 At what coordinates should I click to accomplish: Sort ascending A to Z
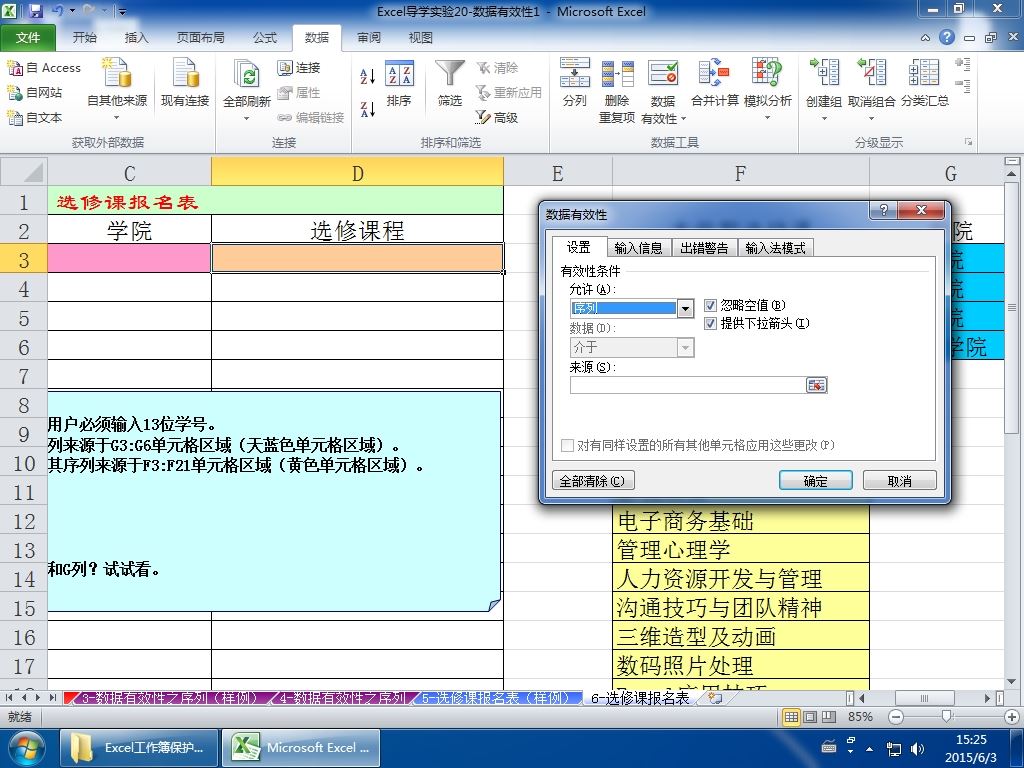tap(368, 76)
